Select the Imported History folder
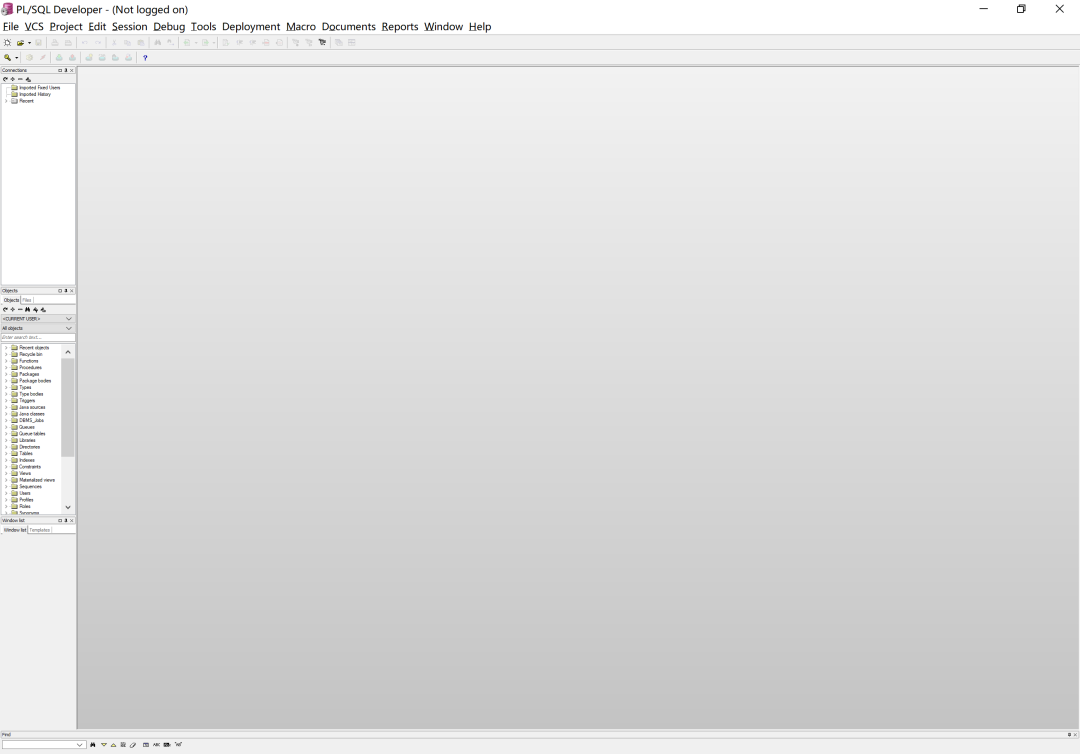Image resolution: width=1080 pixels, height=754 pixels. (x=35, y=94)
